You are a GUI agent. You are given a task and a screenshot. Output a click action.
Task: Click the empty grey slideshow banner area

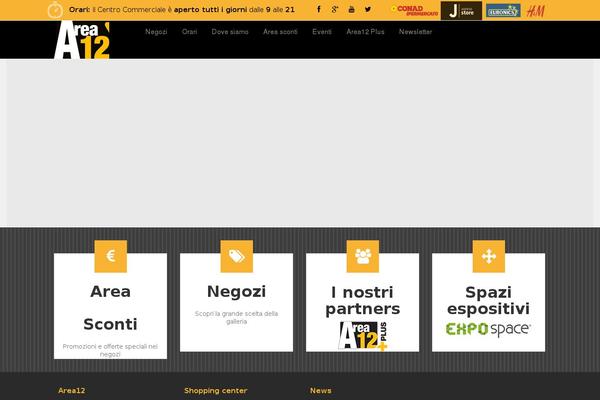click(x=300, y=143)
